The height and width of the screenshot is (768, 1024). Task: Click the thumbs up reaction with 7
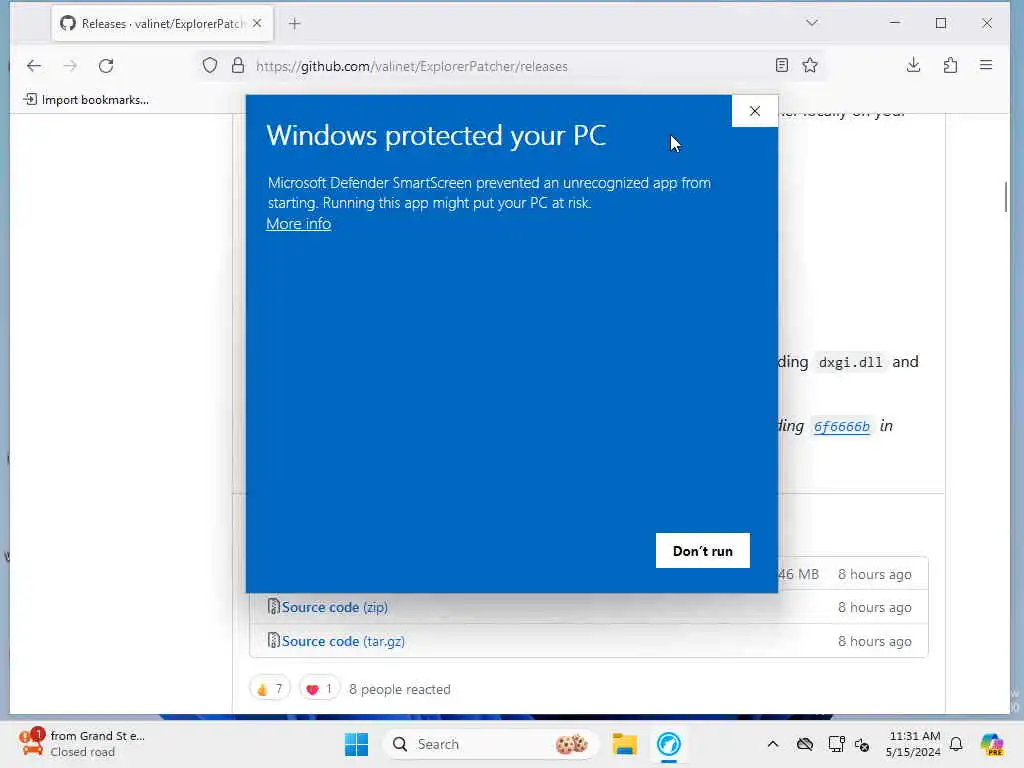point(270,689)
